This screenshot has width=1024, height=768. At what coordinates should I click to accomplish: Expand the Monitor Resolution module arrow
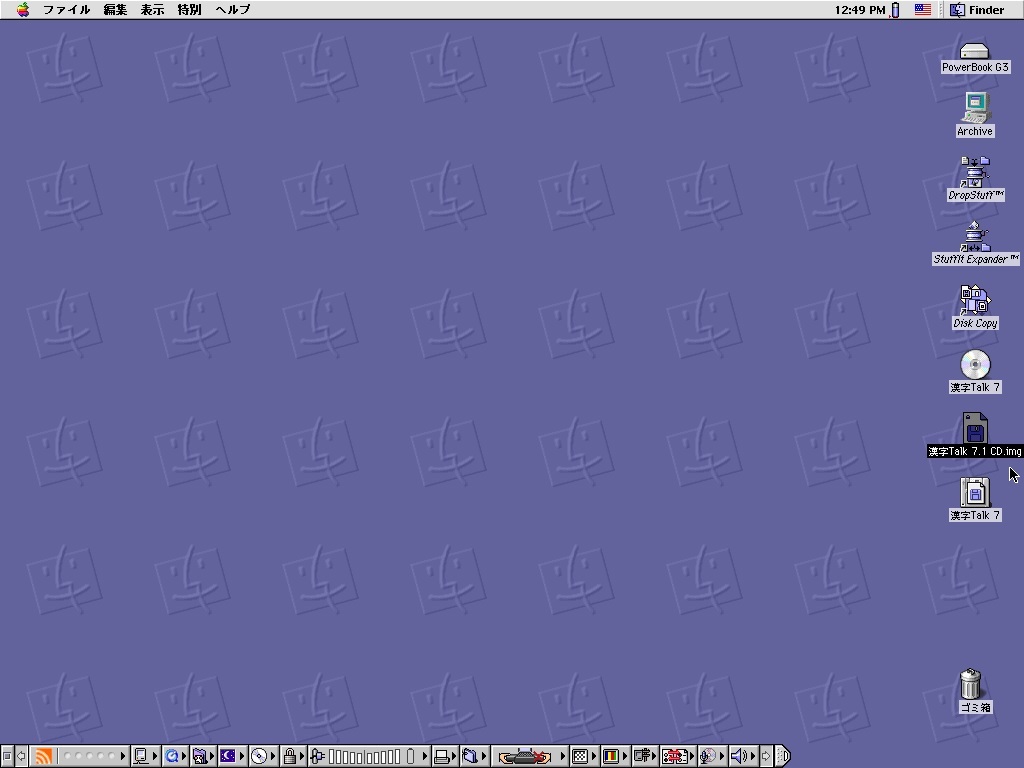(x=594, y=756)
